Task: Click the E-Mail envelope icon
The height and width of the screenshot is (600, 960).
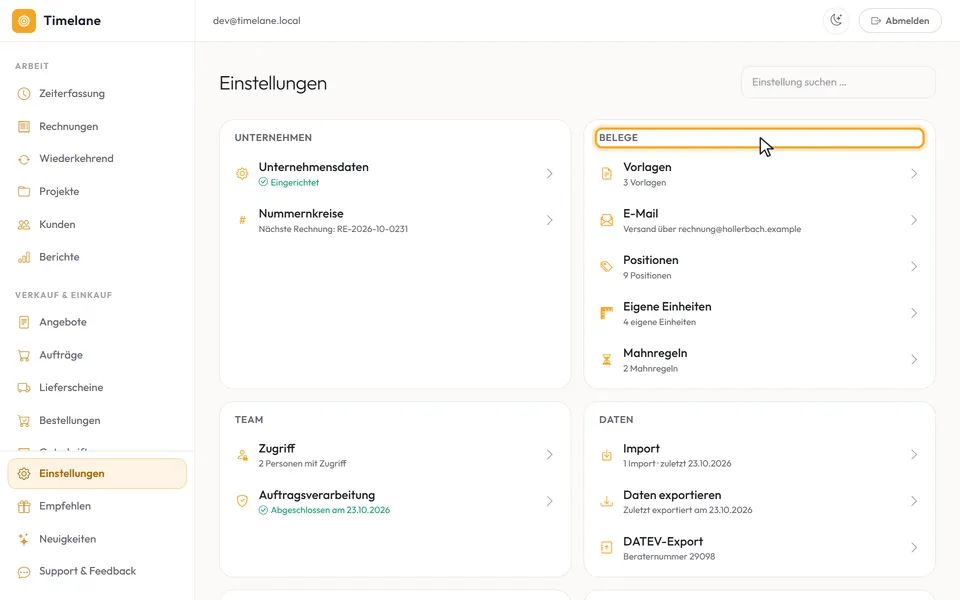Action: 607,220
